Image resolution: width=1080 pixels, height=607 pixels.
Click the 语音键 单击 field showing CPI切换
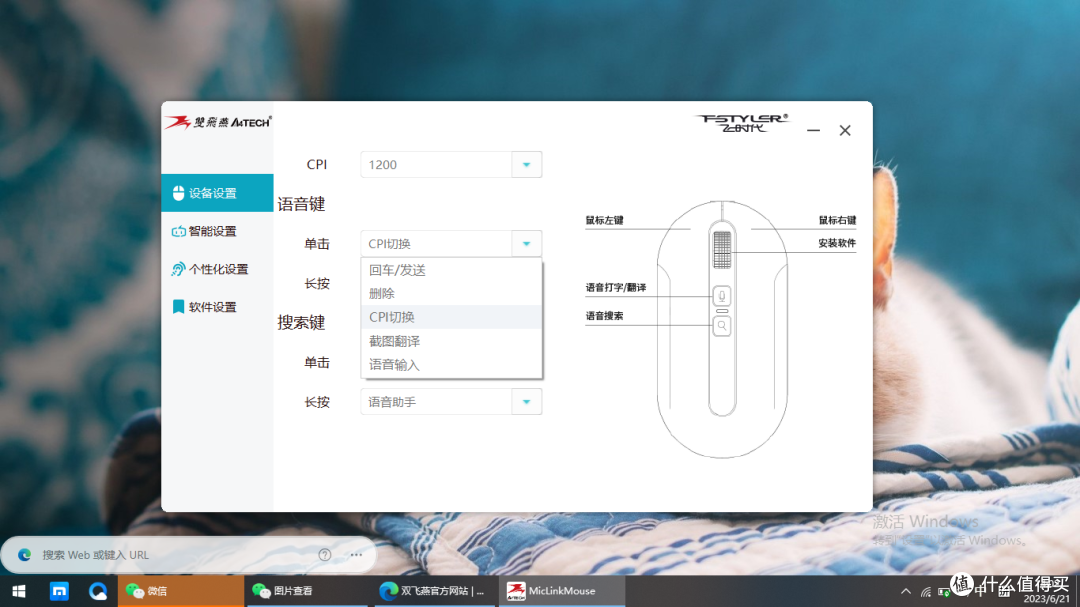click(x=437, y=243)
